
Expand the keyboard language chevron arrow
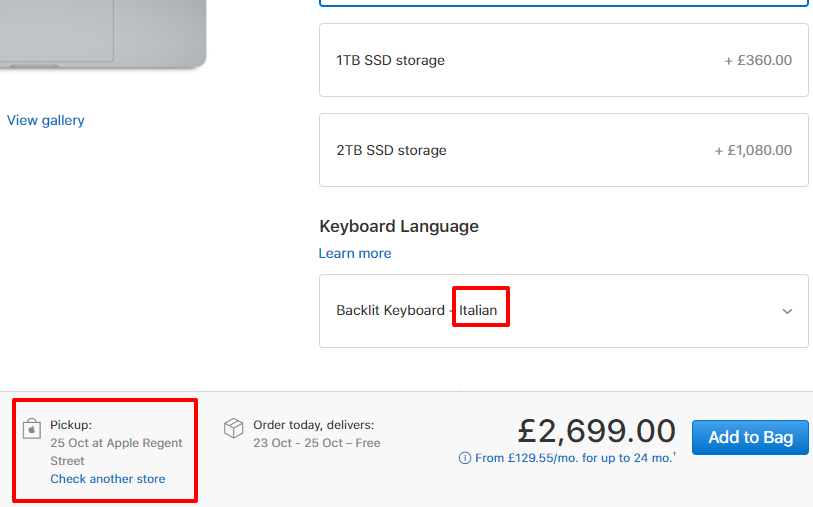(787, 311)
